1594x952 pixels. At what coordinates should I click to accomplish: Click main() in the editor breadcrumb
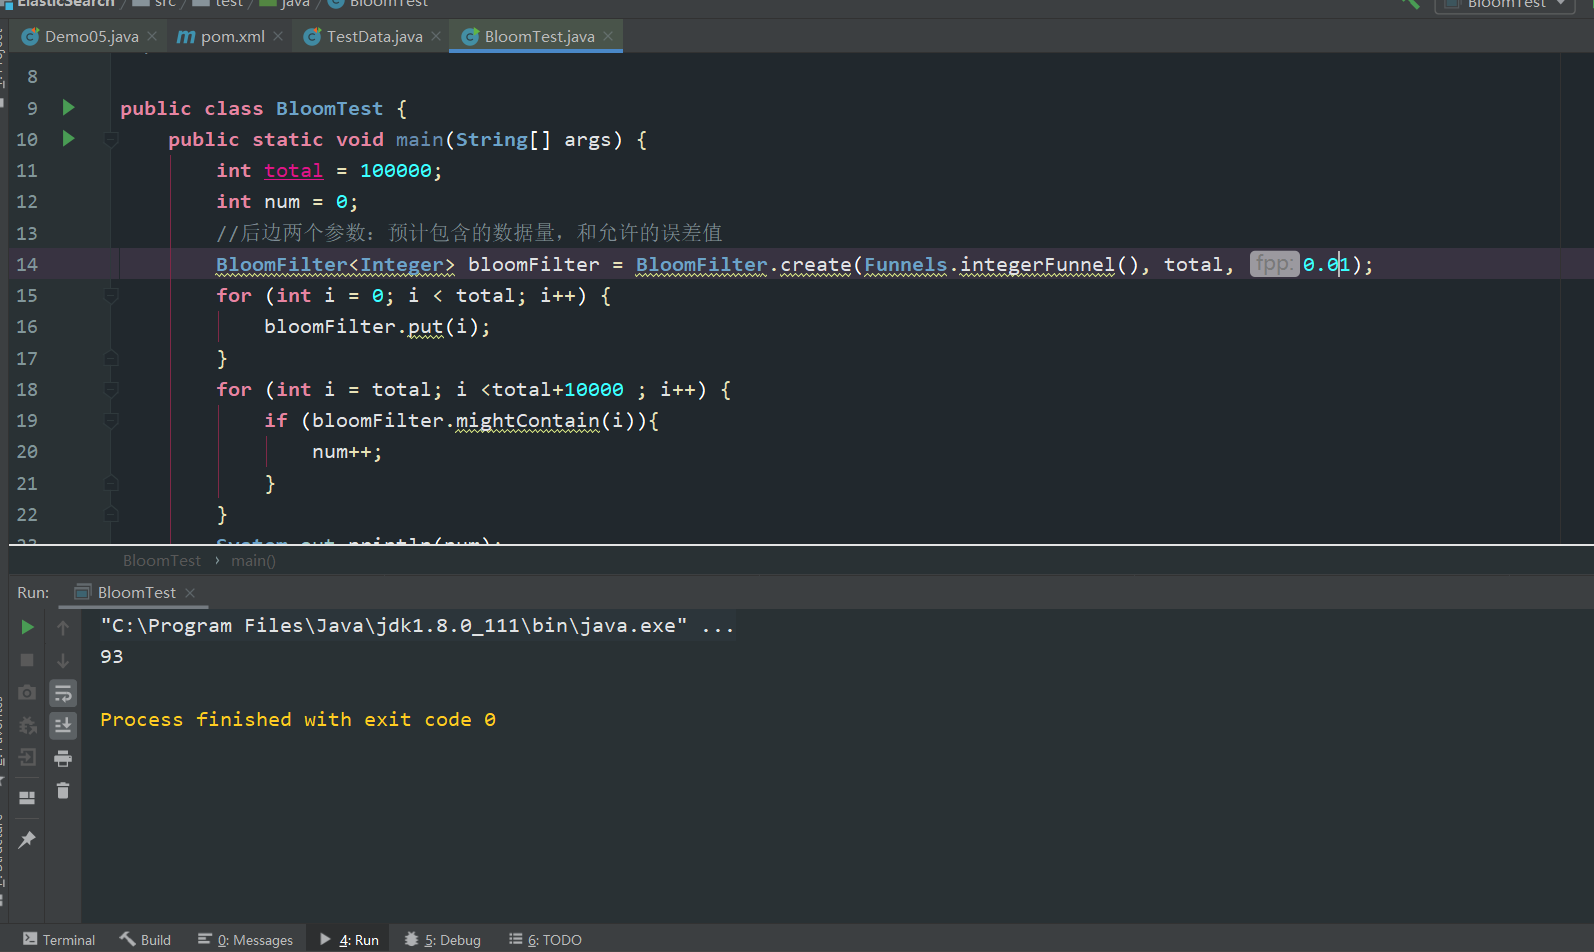click(x=253, y=561)
